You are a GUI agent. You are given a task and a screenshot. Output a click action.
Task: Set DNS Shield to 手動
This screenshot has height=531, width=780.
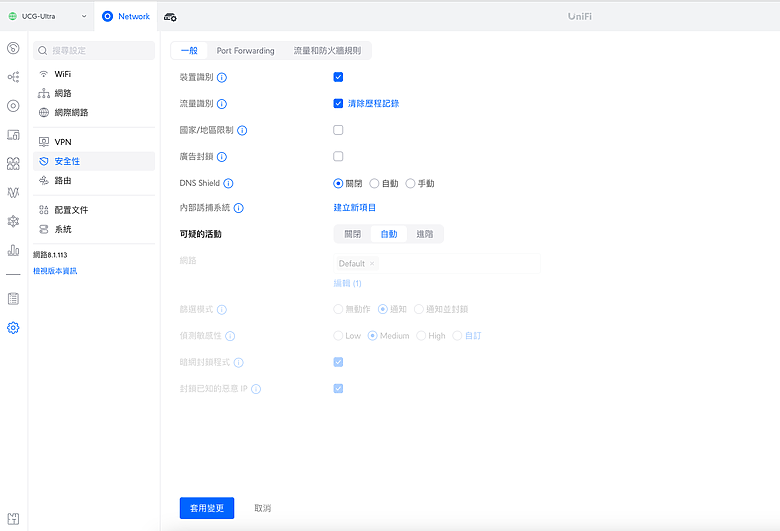pos(410,184)
